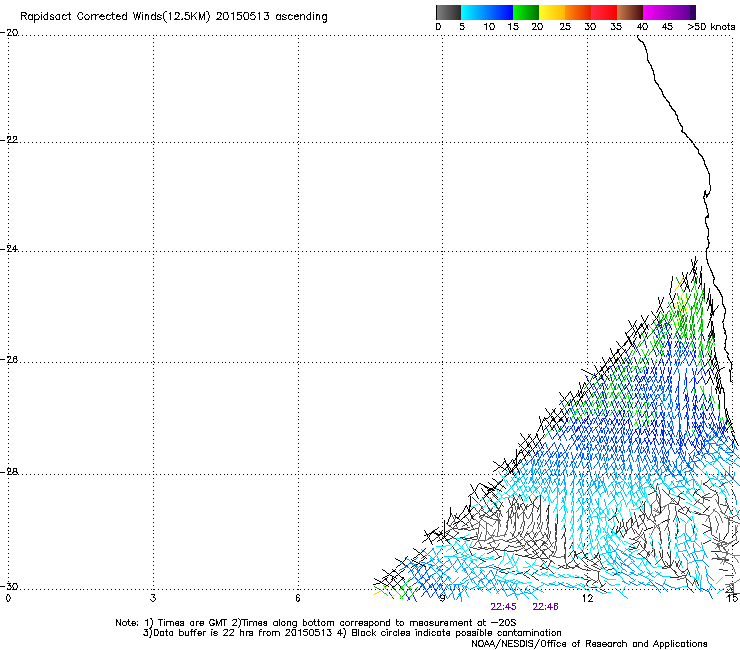The height and width of the screenshot is (650, 740).
Task: Click the latitude label '-24'
Action: tap(9, 249)
